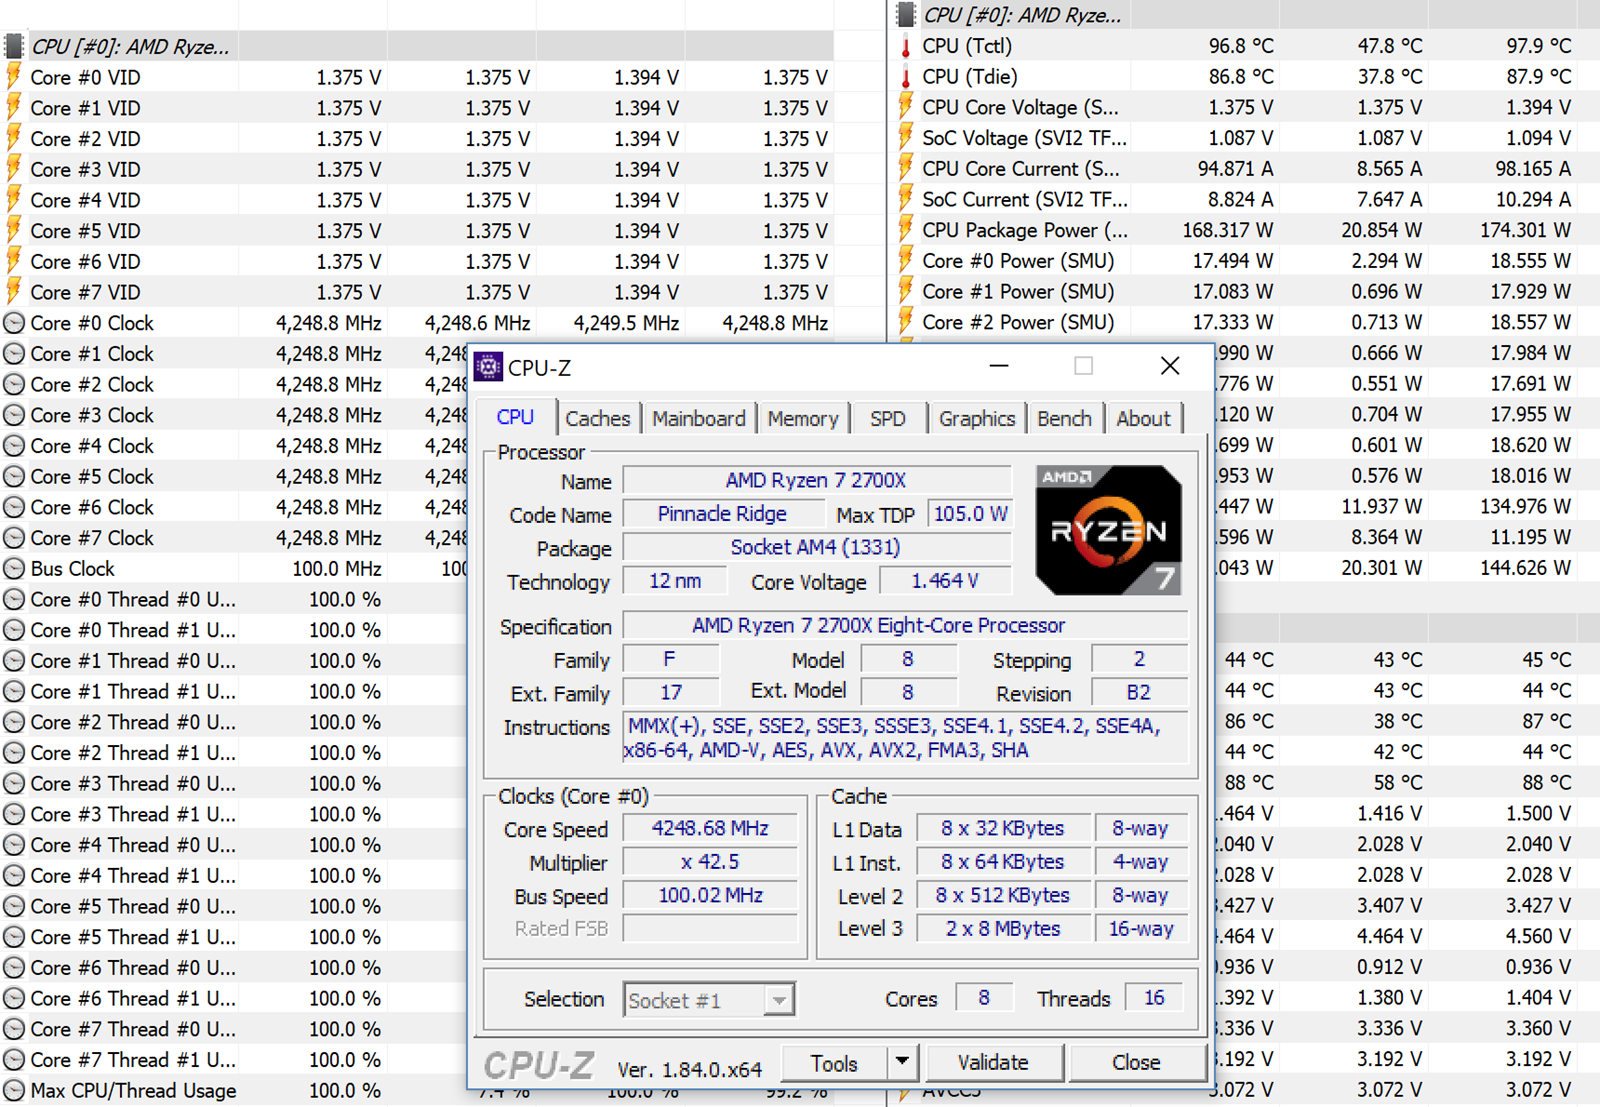This screenshot has width=1600, height=1107.
Task: Click the clock icon beside Bus Clock
Action: [14, 569]
